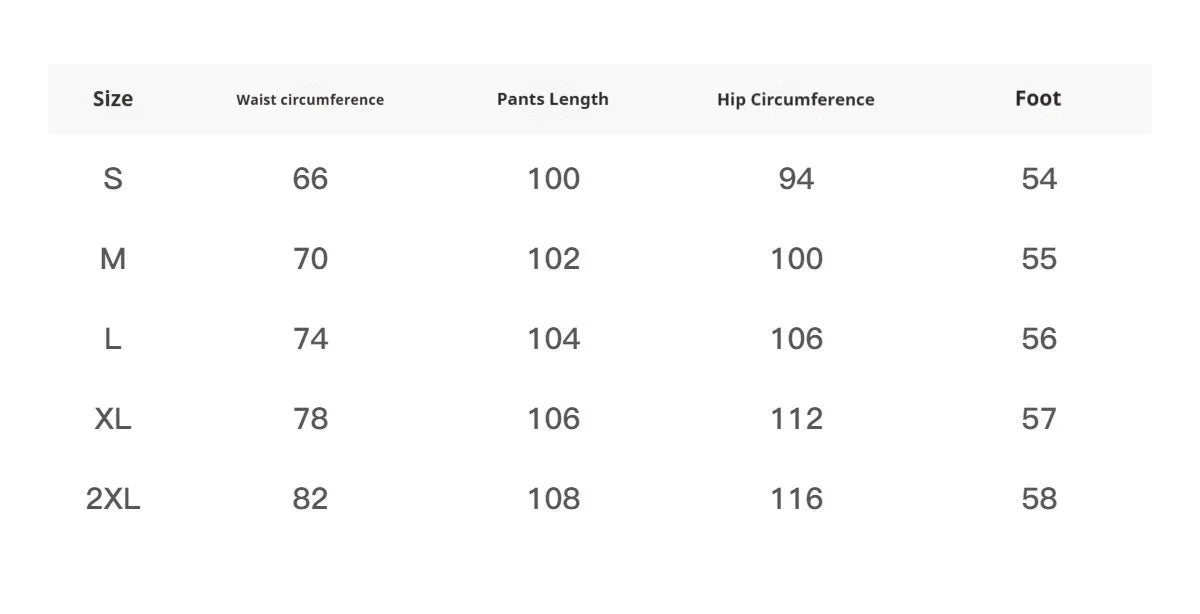Click the L size row label

pos(113,339)
